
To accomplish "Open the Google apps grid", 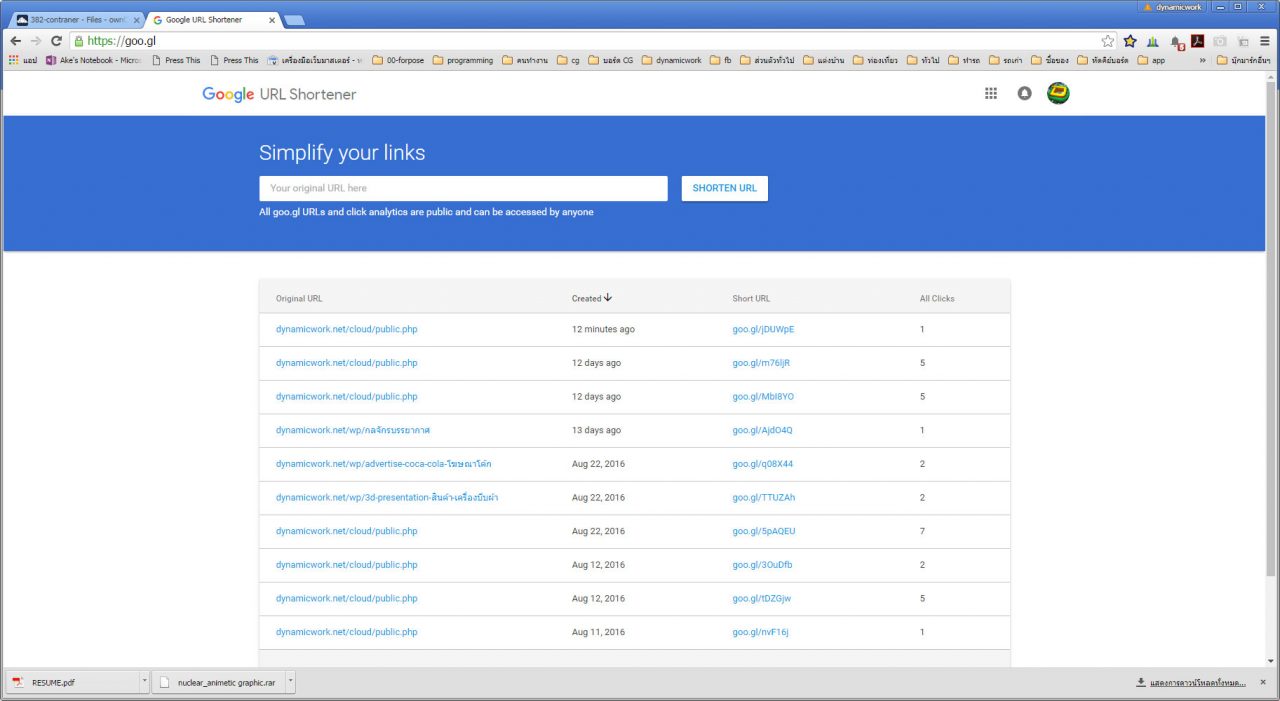I will pos(991,93).
